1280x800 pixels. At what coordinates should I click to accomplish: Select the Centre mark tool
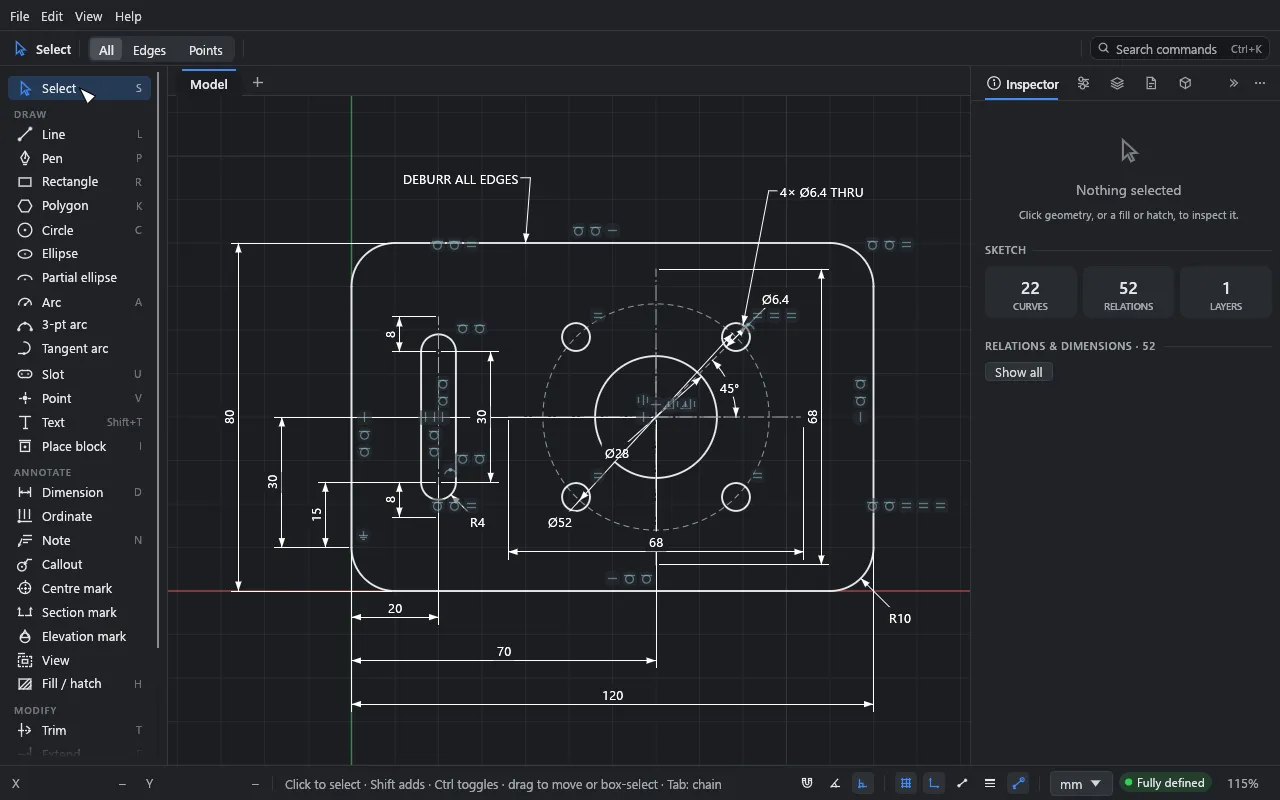[x=80, y=588]
